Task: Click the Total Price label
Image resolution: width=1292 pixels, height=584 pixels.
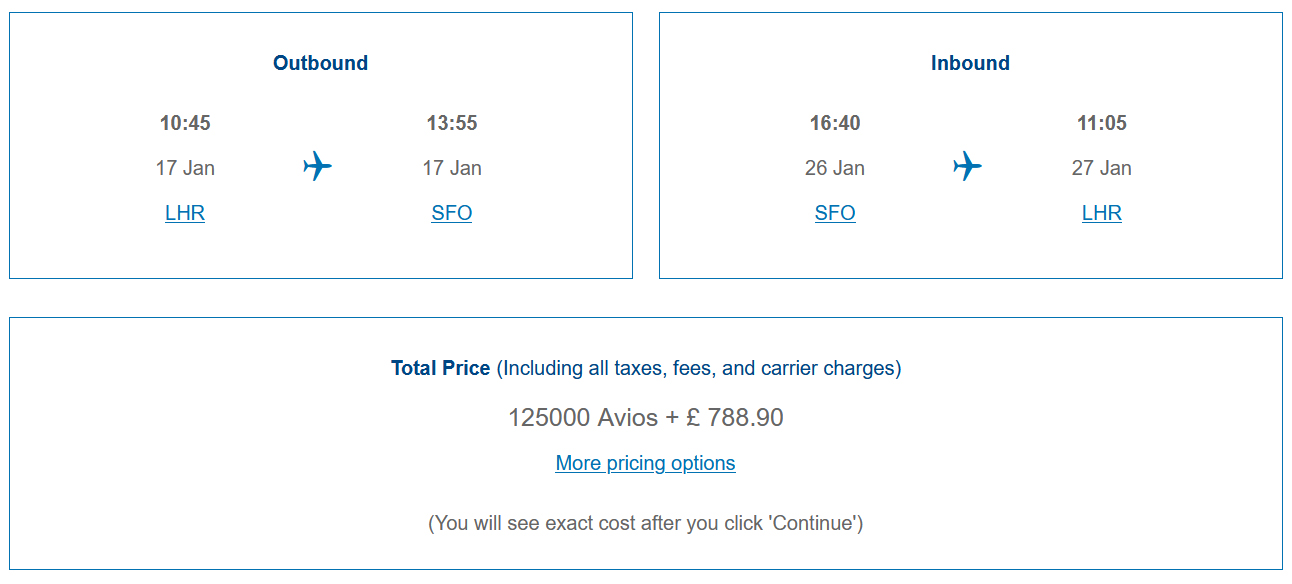Action: point(441,368)
